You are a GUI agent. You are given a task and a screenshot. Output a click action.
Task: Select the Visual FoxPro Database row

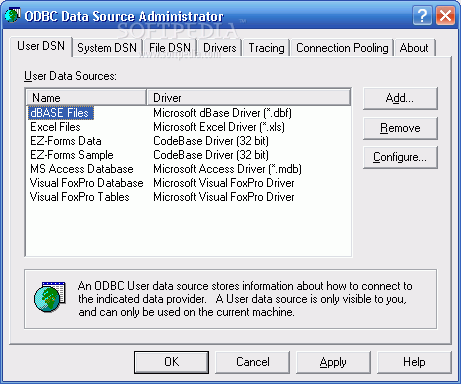[x=87, y=183]
